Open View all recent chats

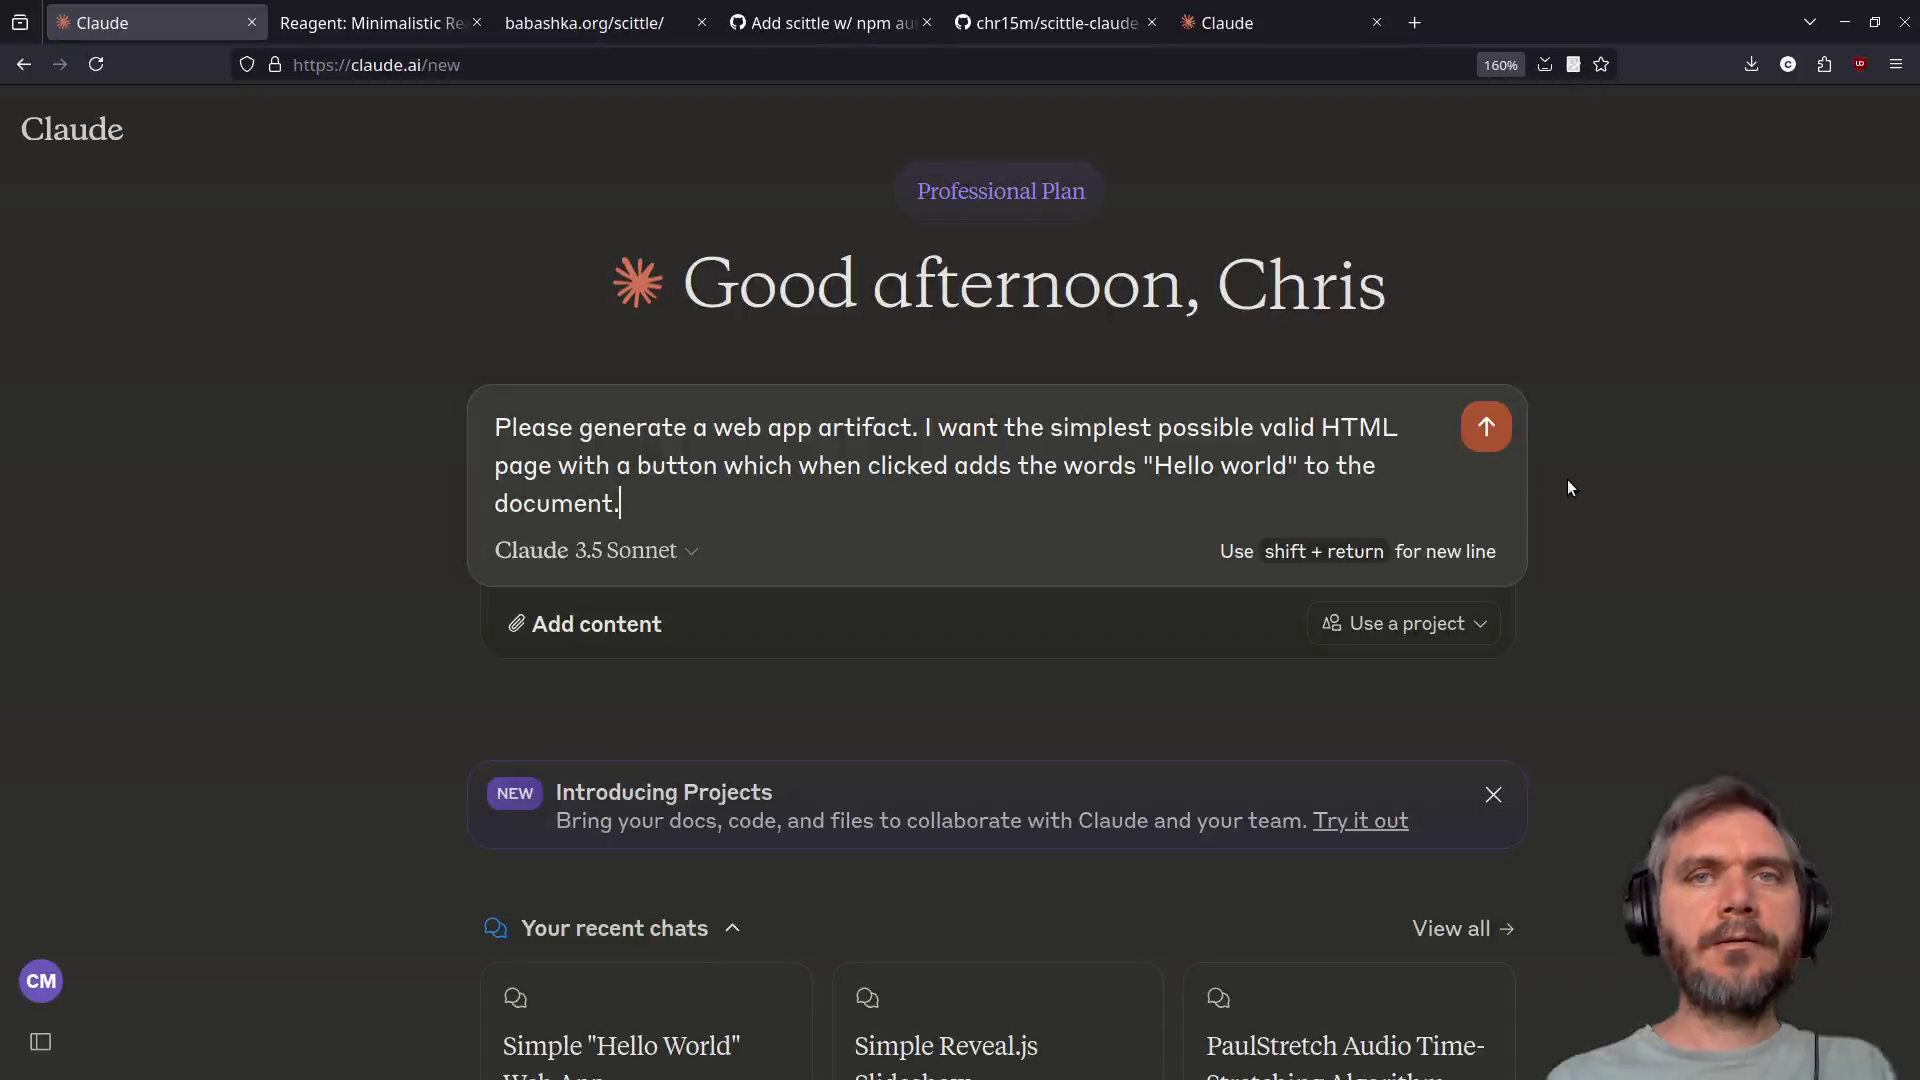point(1463,929)
